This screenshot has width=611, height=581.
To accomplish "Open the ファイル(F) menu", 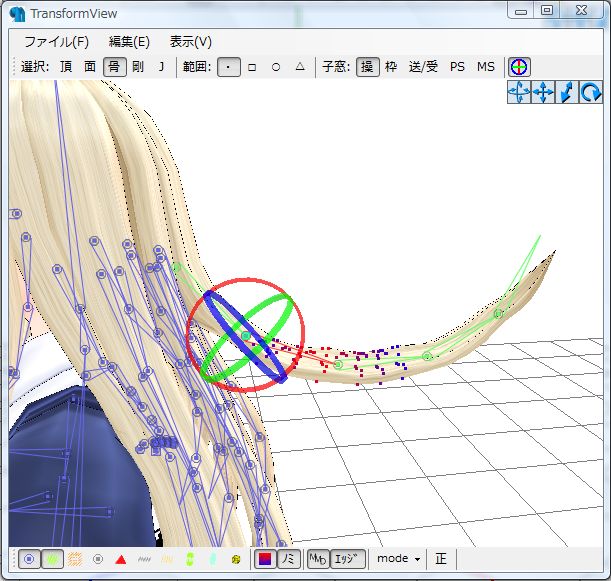I will coord(56,41).
